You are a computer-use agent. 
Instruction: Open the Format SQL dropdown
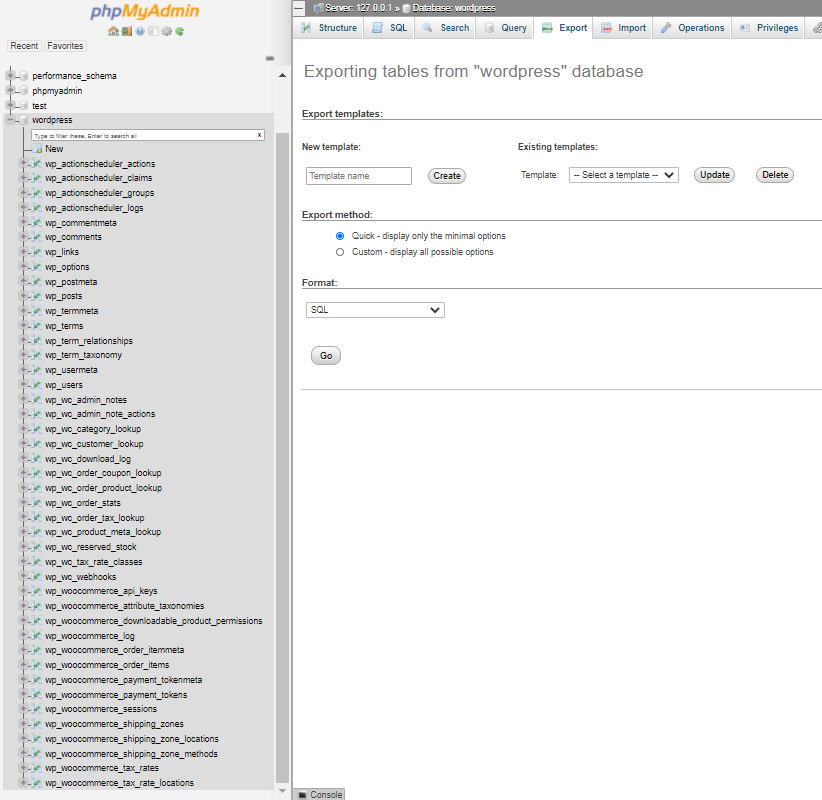[x=375, y=310]
